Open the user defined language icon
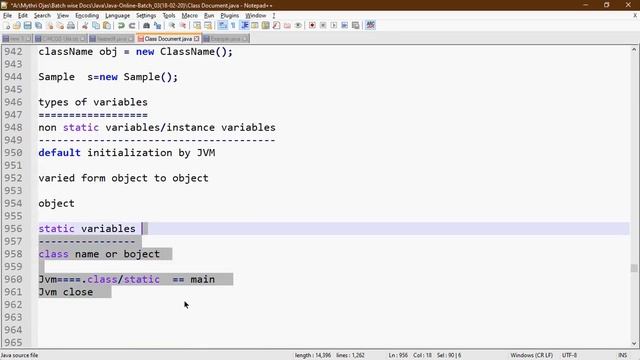 (x=255, y=25)
